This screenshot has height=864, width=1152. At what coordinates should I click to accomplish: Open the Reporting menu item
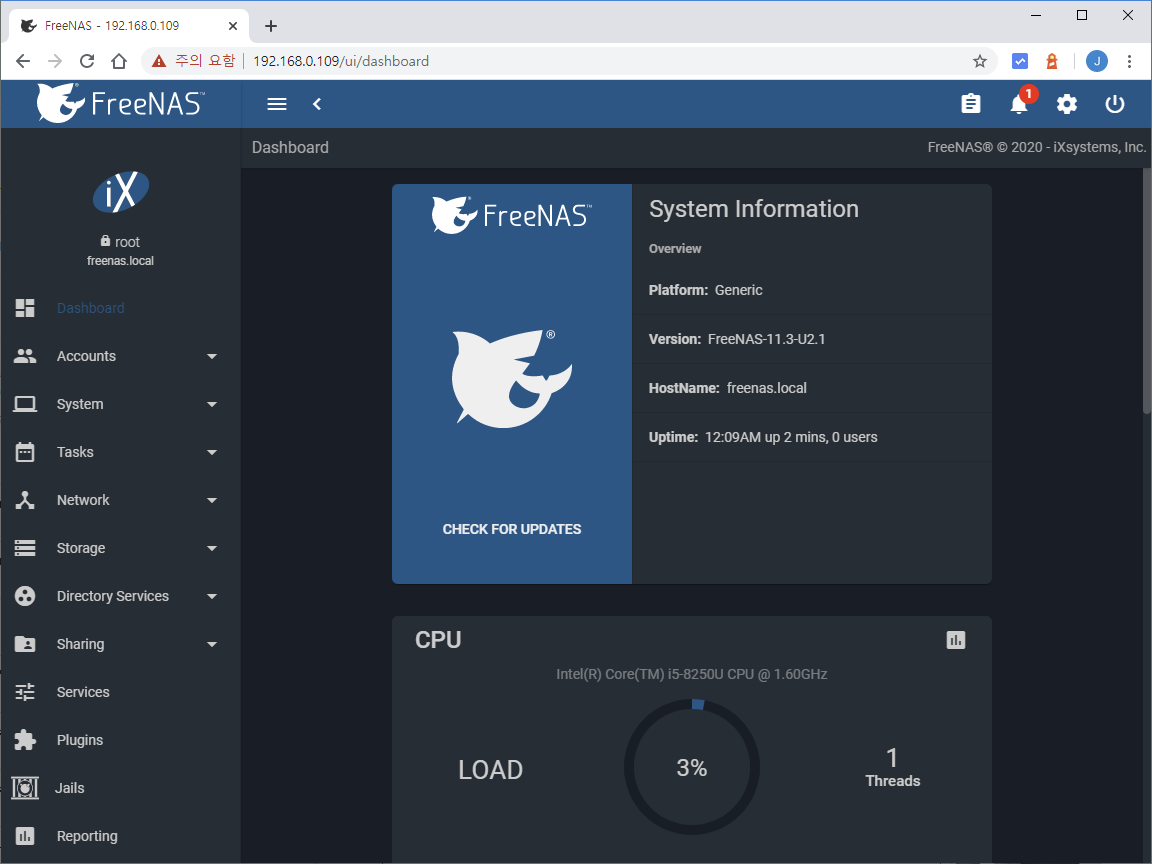(87, 836)
